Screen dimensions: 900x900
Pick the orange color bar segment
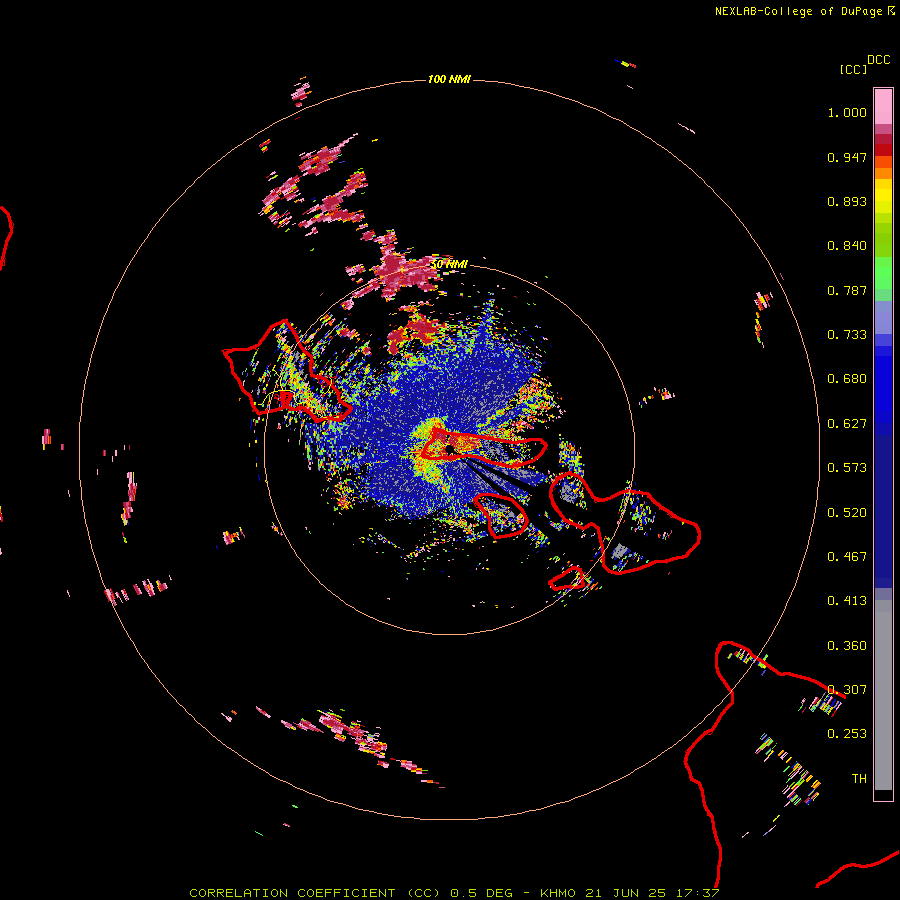[883, 173]
